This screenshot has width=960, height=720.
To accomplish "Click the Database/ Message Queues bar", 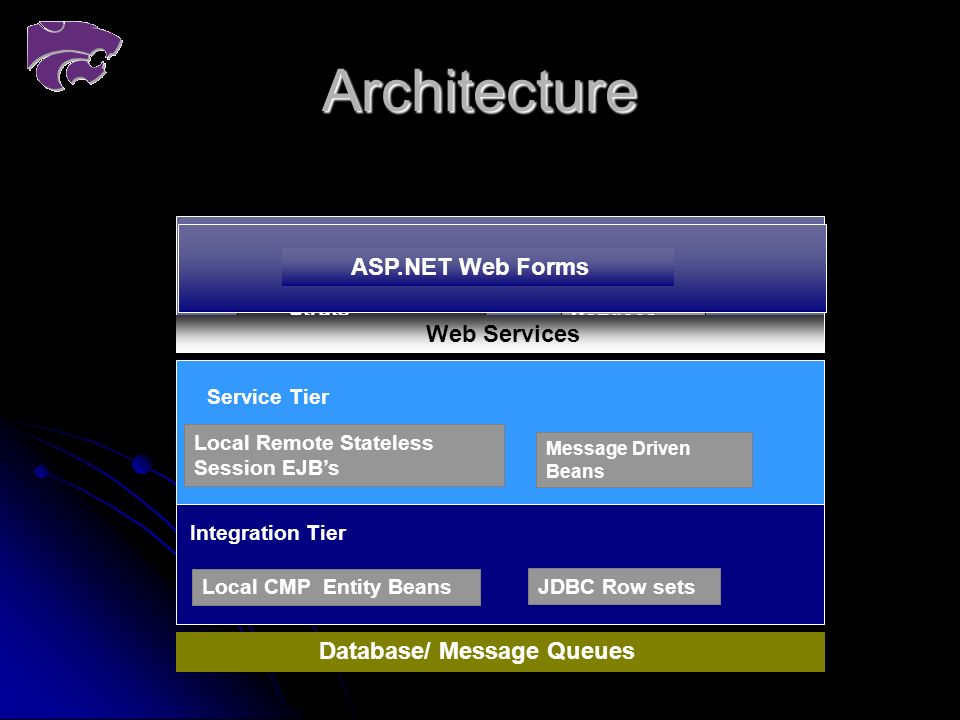I will [500, 651].
